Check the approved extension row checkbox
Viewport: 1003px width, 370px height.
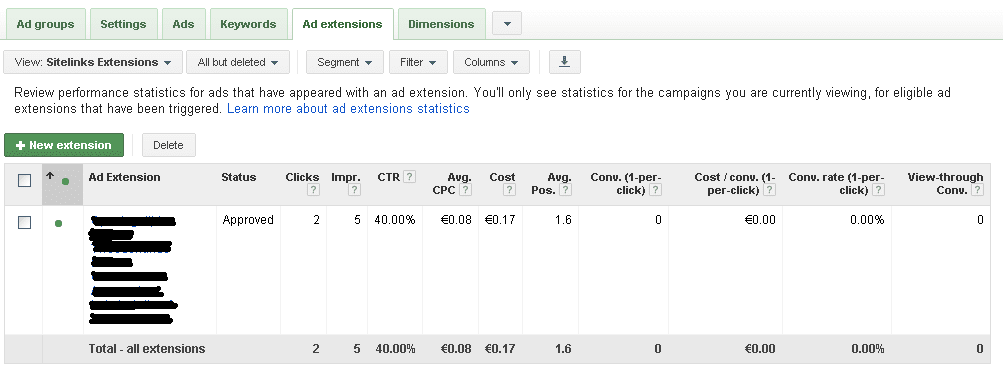coord(24,223)
